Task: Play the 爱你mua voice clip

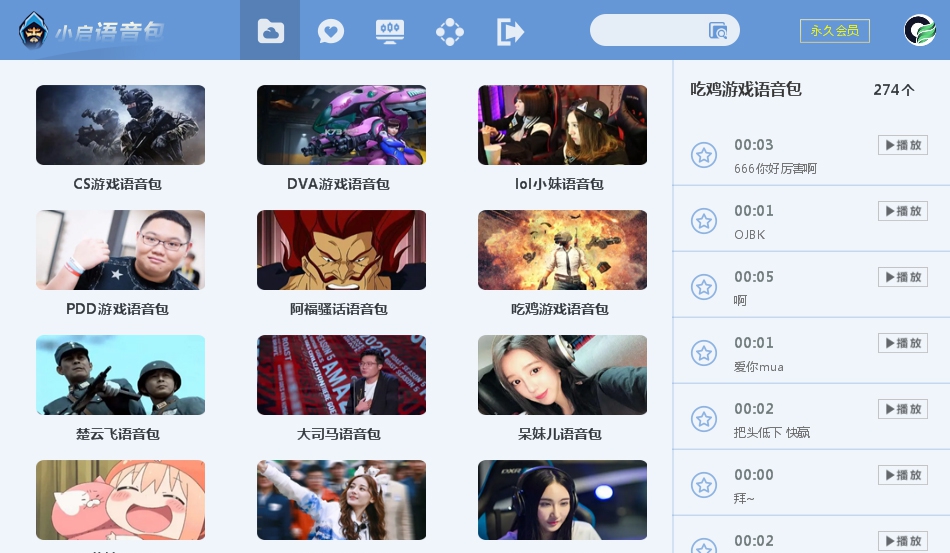Action: coord(903,343)
